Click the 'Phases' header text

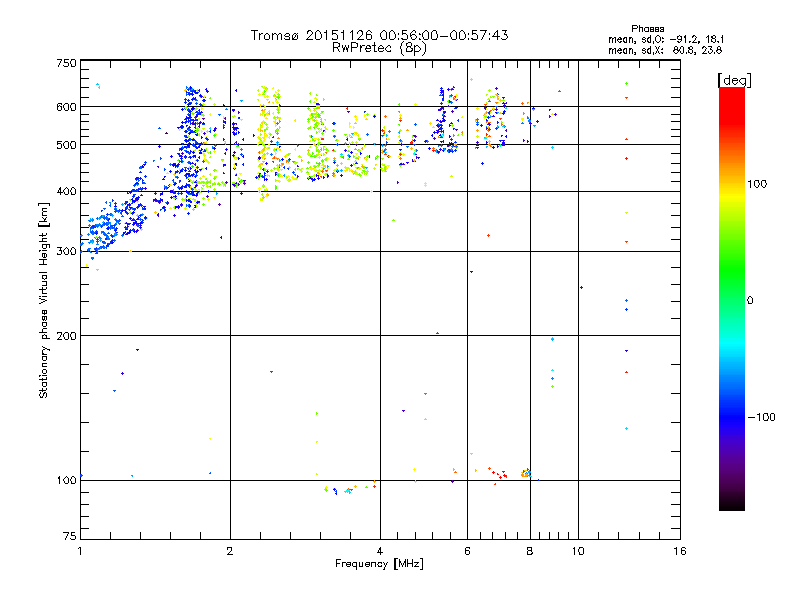647,29
